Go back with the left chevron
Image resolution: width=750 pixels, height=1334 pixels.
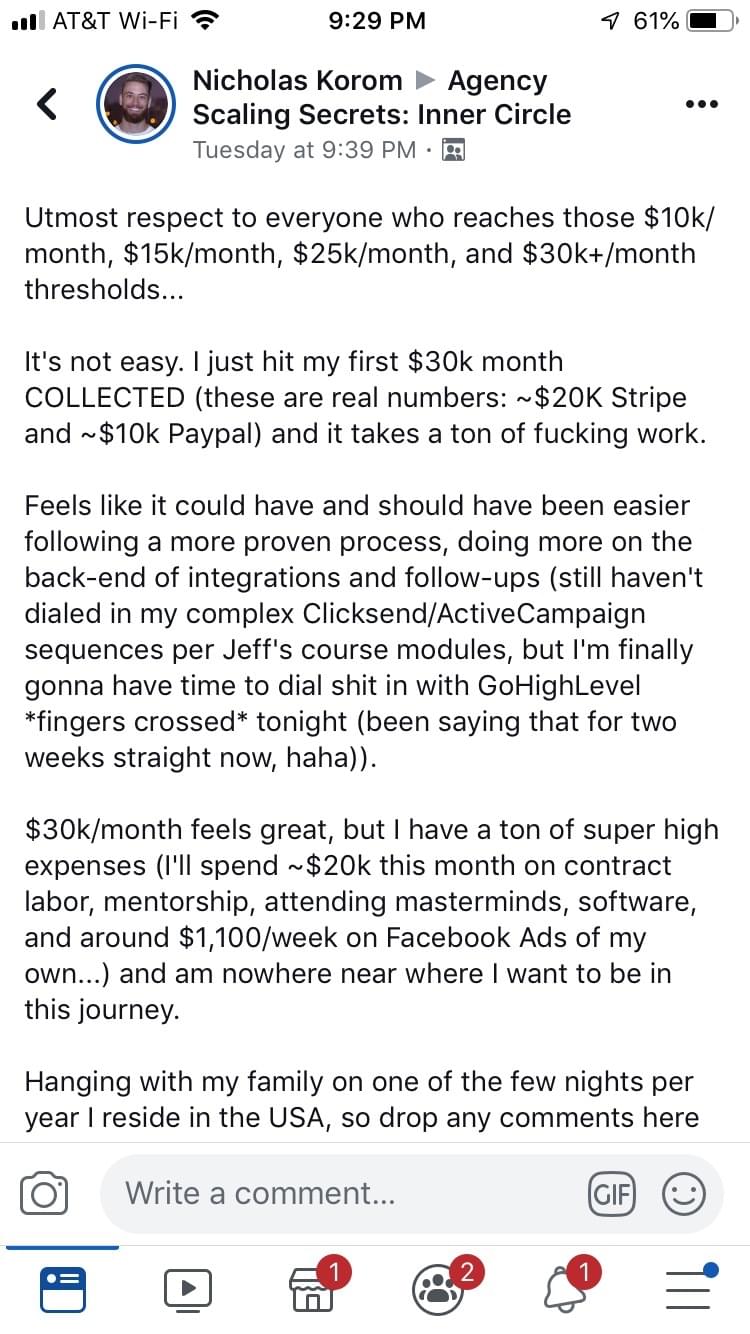pos(46,103)
